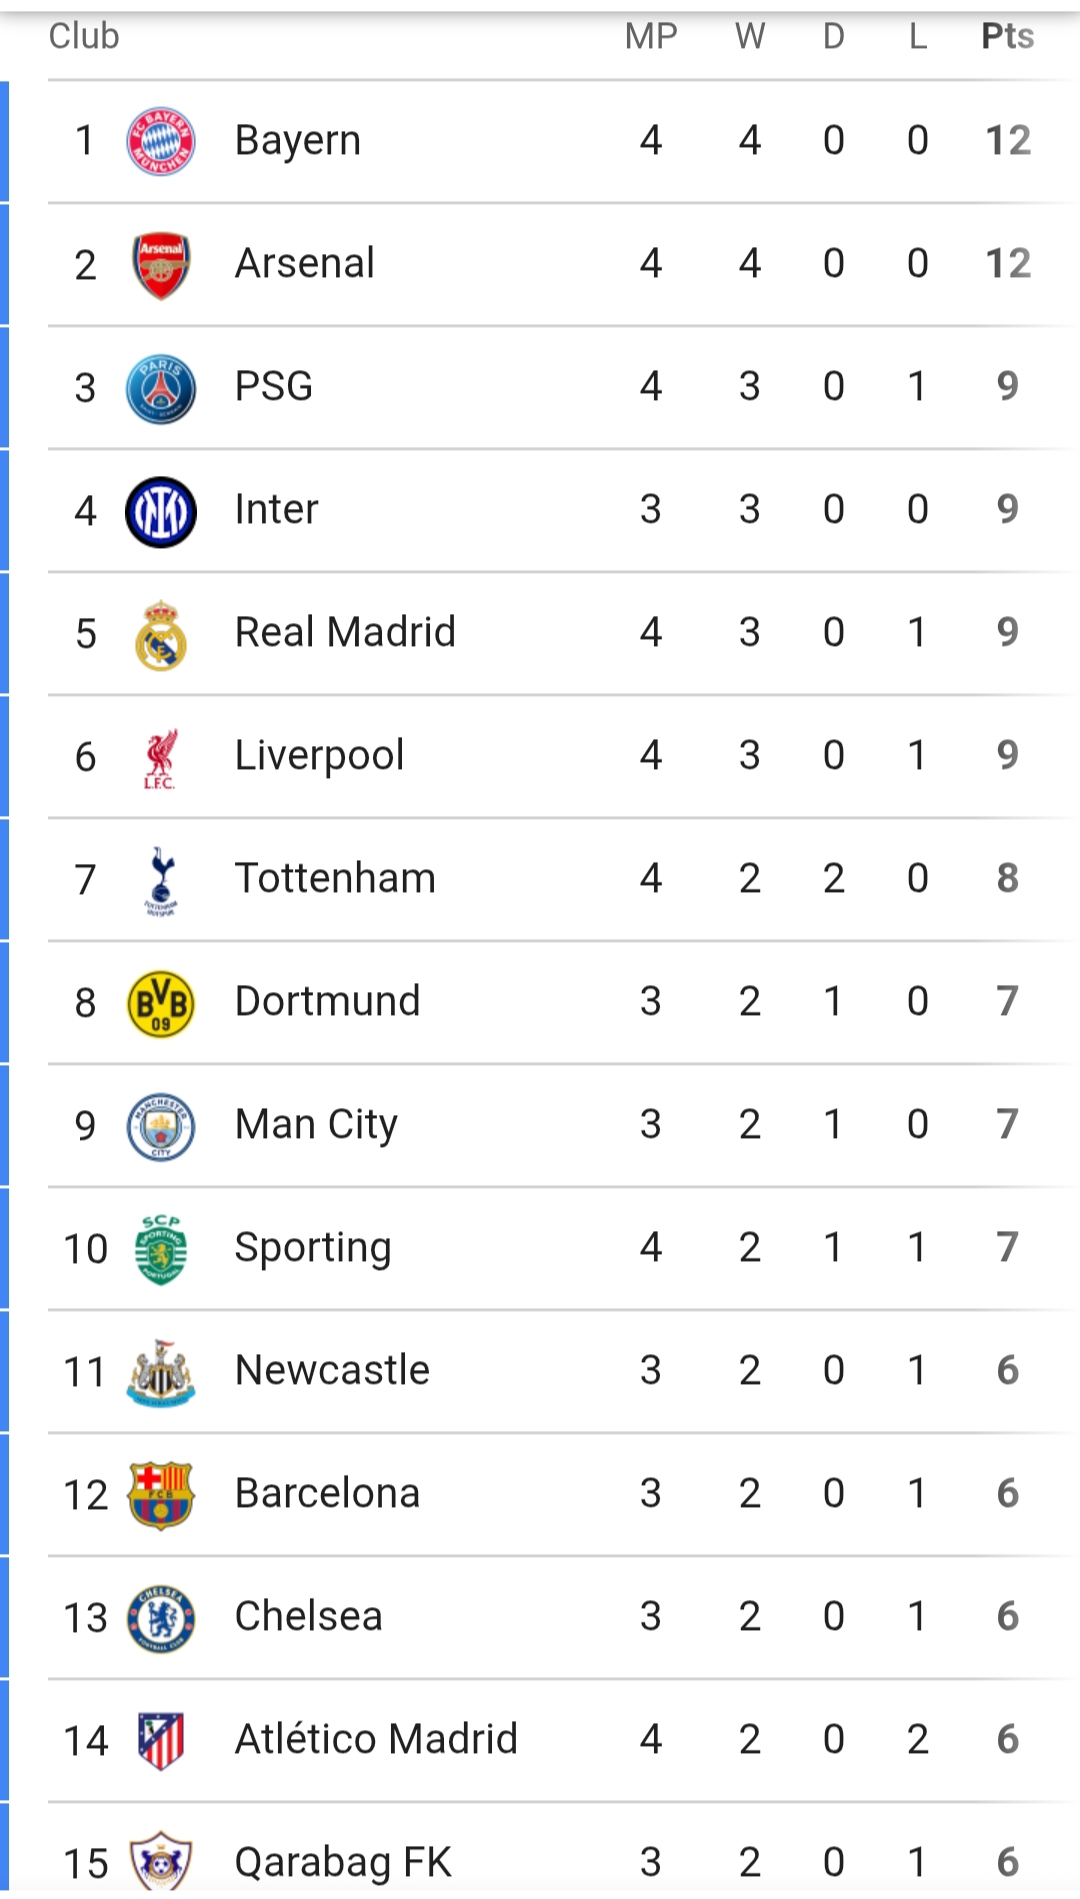This screenshot has width=1080, height=1899.
Task: Click the Chelsea club badge
Action: (x=160, y=1618)
